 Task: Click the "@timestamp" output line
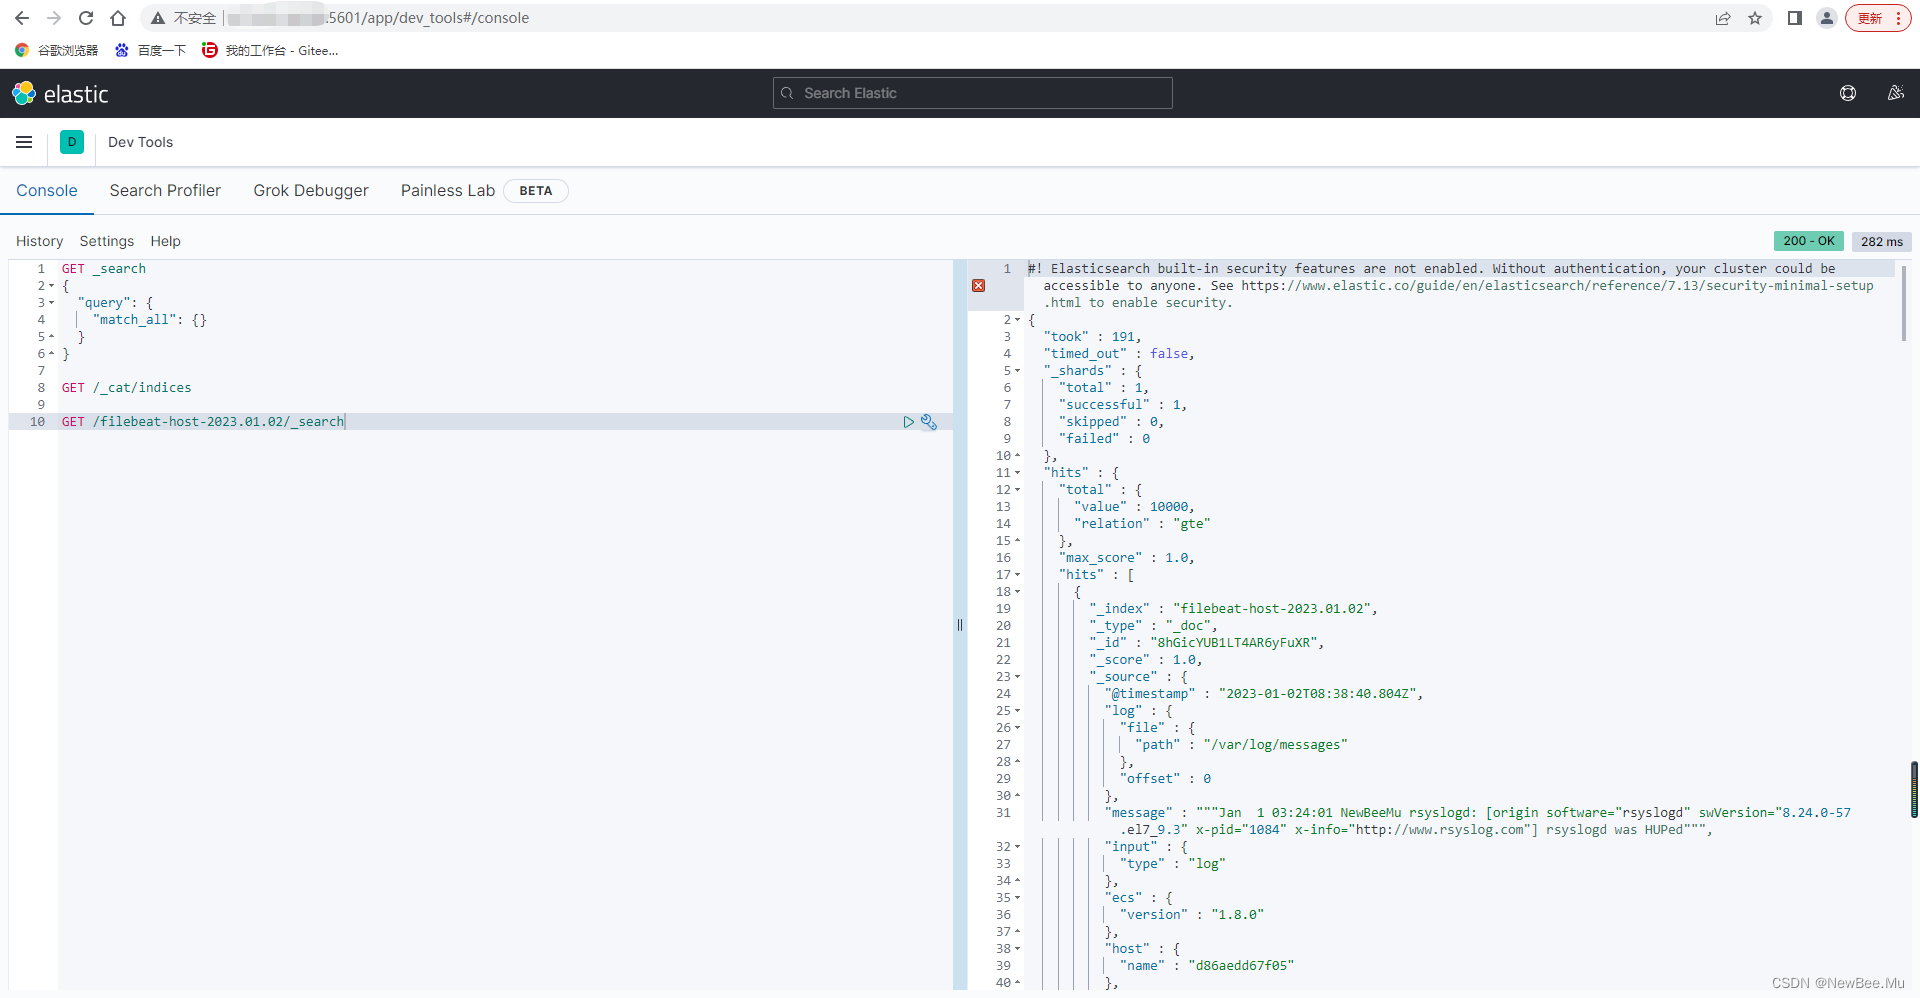click(x=1264, y=694)
